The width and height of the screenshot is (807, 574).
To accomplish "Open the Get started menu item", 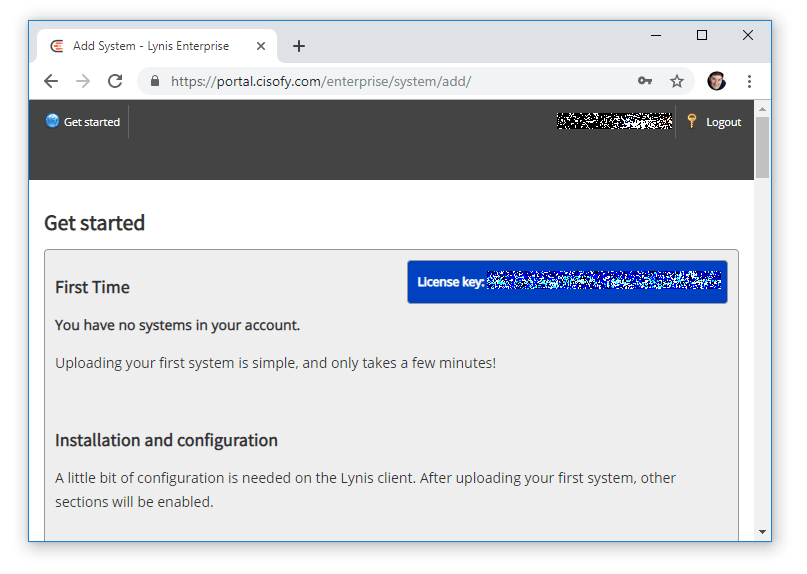I will click(92, 122).
